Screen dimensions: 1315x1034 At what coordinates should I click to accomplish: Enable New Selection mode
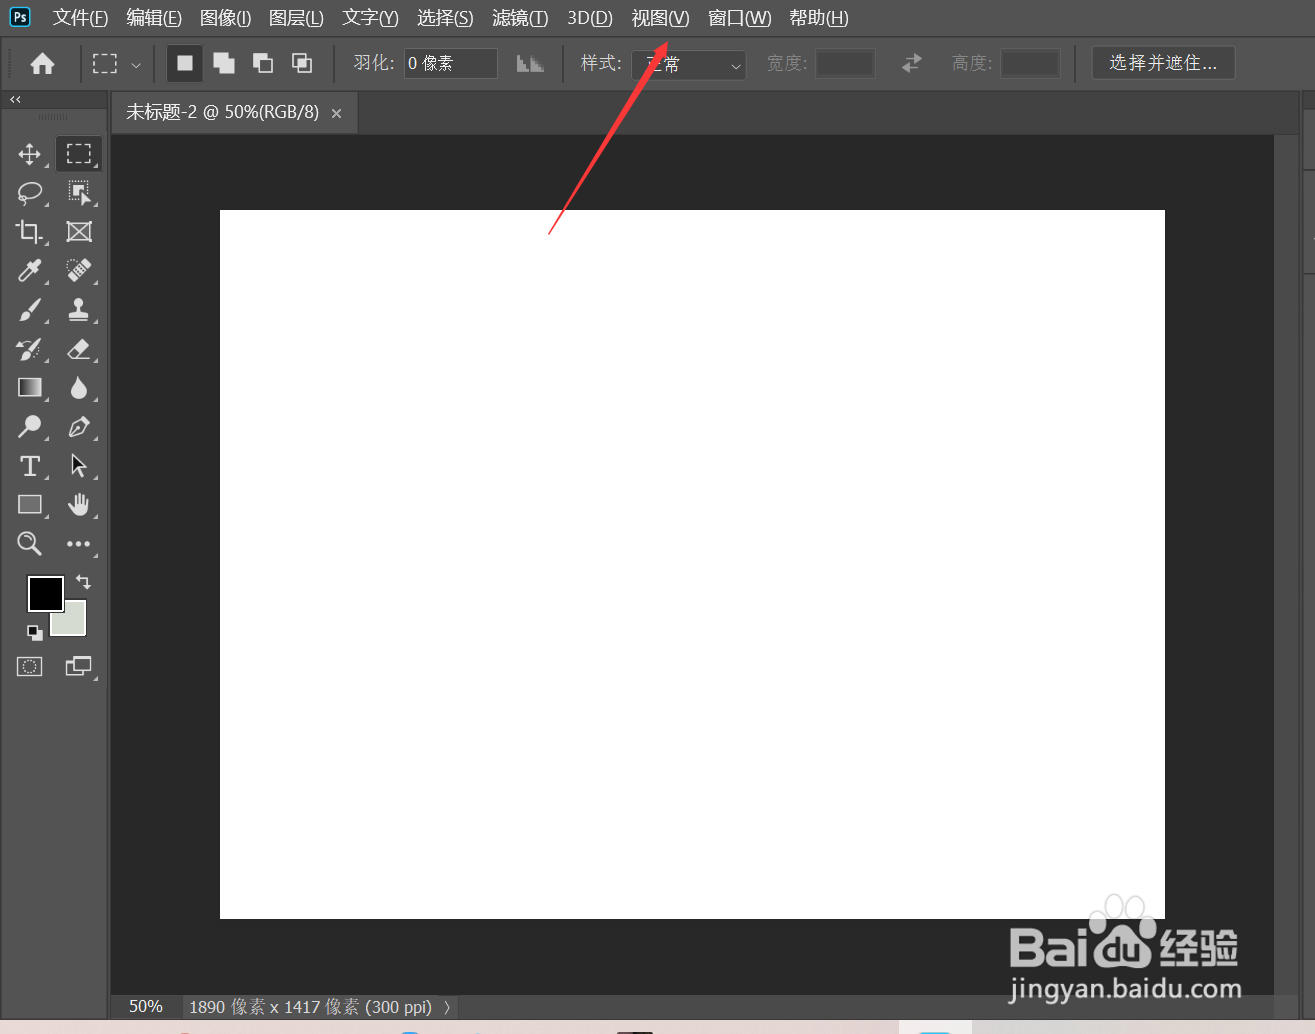point(185,64)
